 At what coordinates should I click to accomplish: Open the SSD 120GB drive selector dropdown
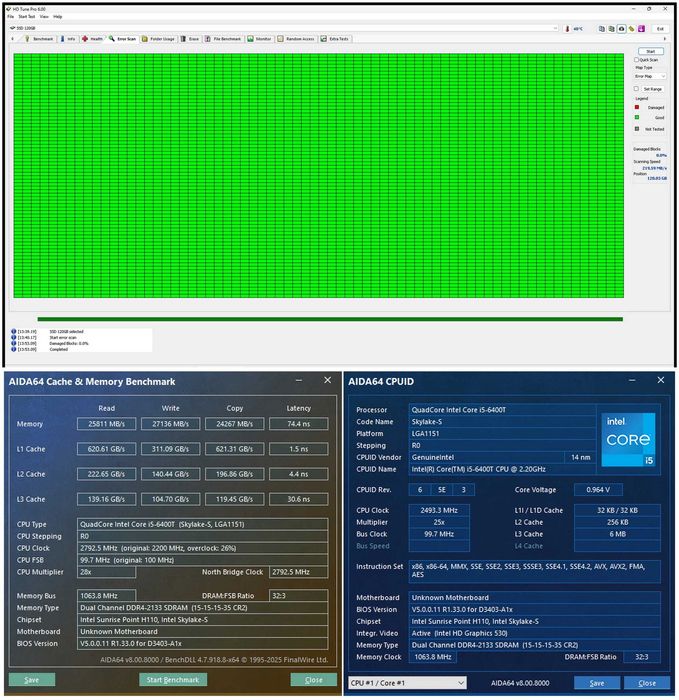point(283,28)
